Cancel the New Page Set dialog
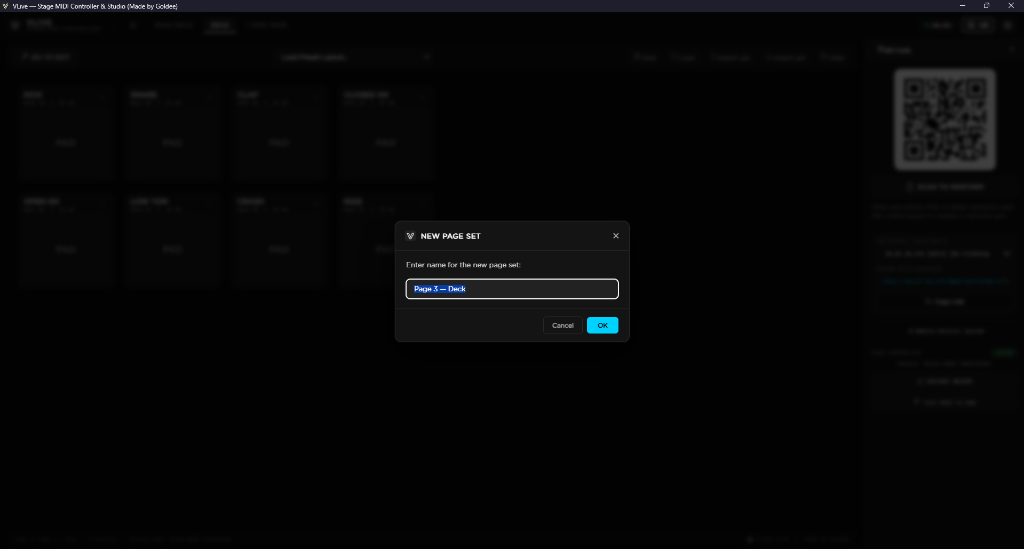 [562, 325]
